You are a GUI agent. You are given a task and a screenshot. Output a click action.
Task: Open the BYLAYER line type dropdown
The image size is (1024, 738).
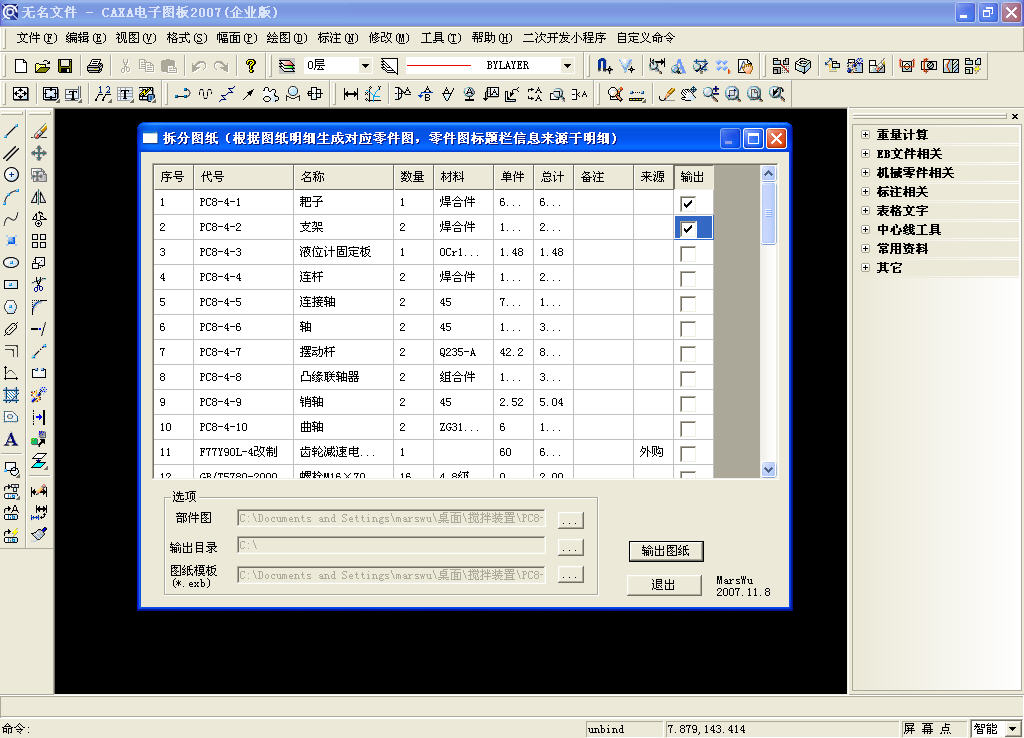[567, 65]
